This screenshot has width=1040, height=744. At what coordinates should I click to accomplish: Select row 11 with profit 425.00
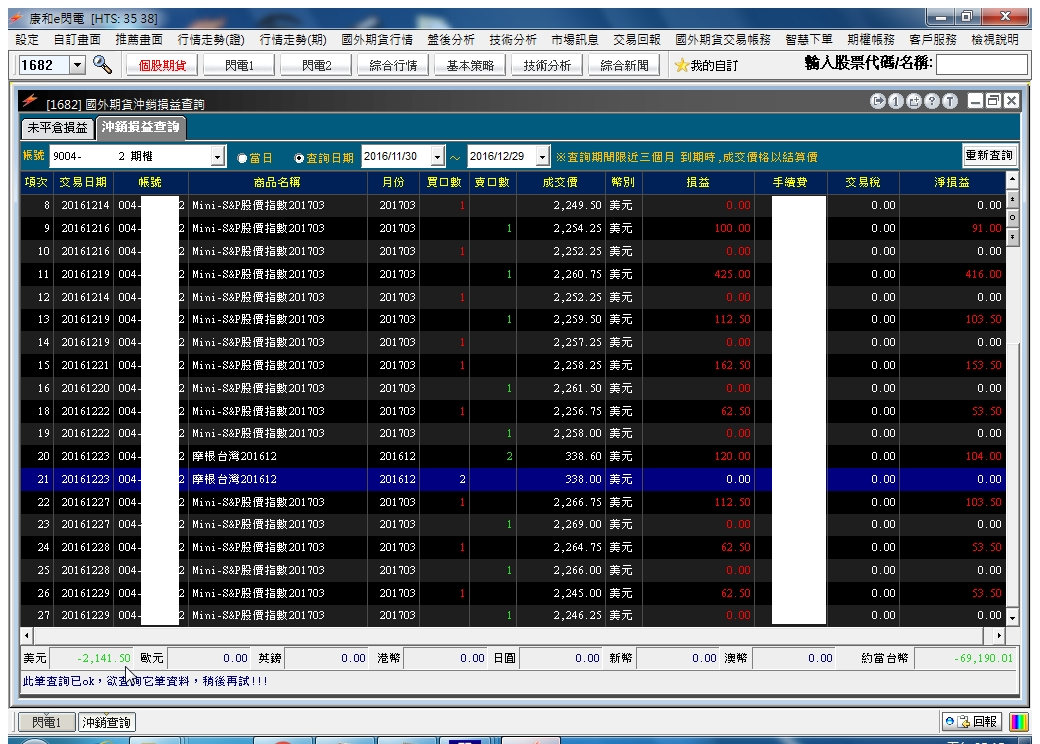click(x=513, y=274)
